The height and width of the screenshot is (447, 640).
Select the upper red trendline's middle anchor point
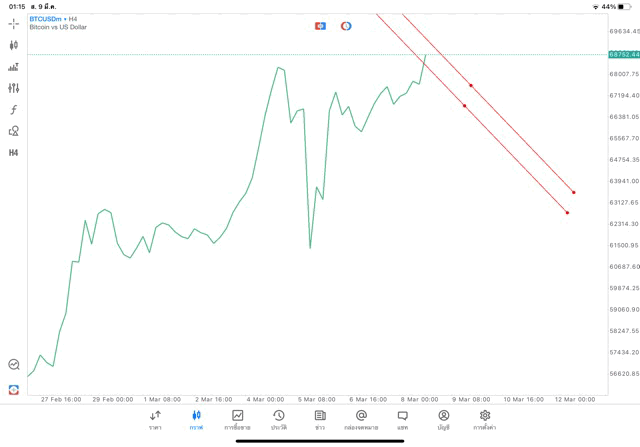(471, 85)
